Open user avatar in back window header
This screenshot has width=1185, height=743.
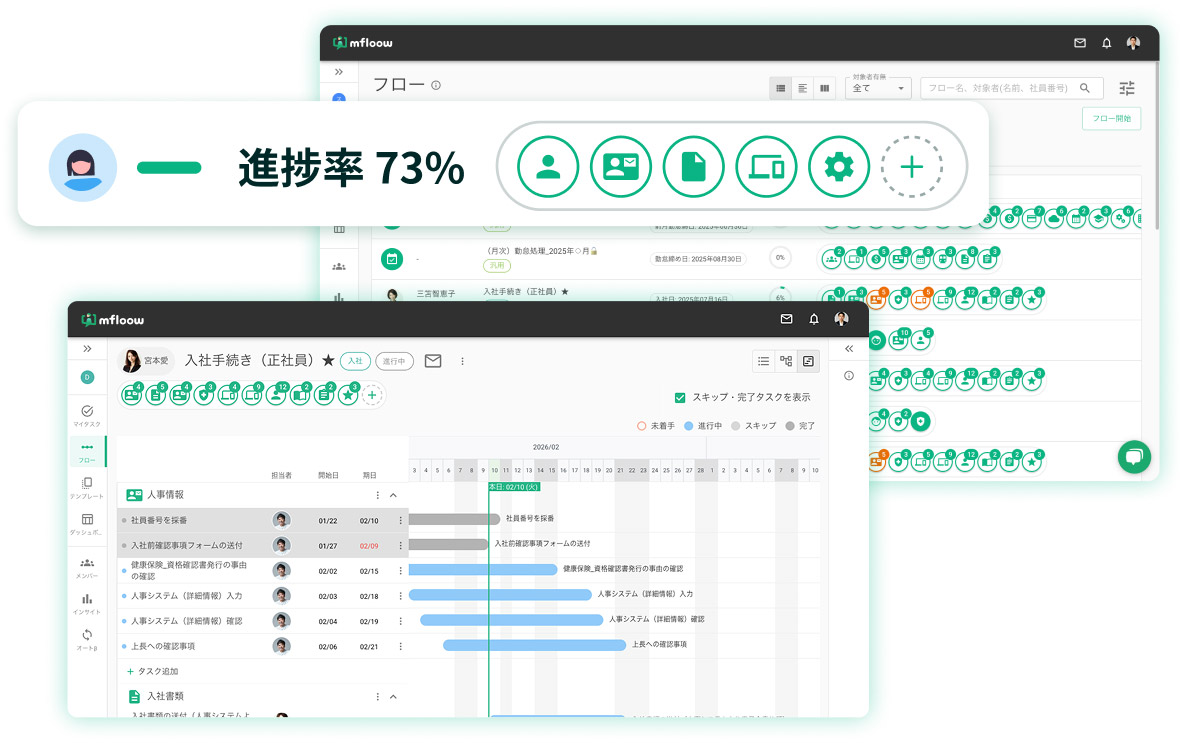(1133, 43)
